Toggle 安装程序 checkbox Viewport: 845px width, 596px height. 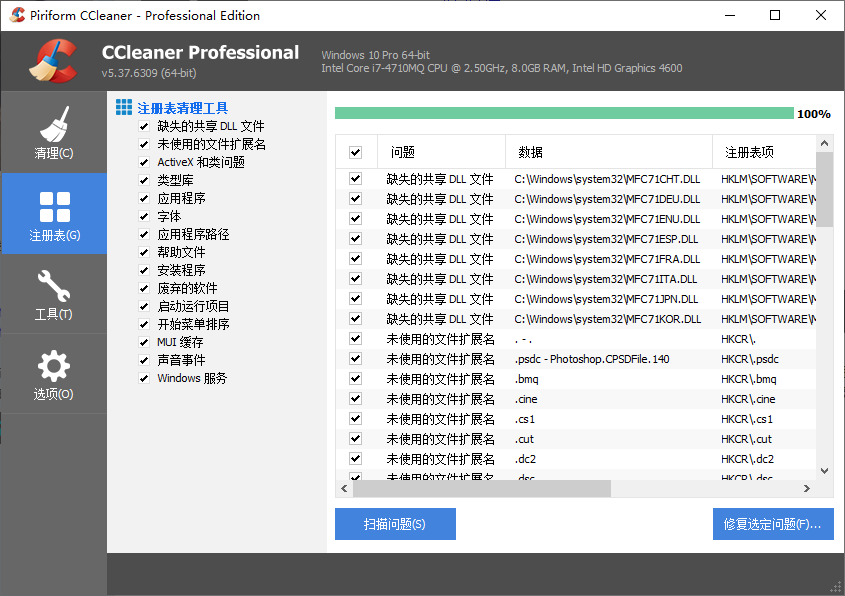click(144, 271)
